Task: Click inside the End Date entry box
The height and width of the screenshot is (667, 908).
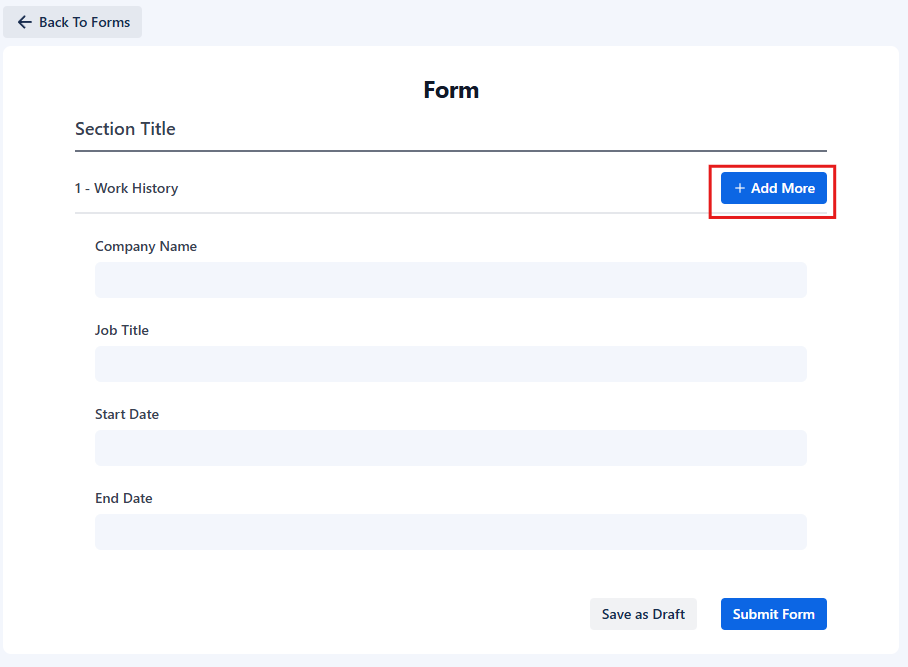Action: pyautogui.click(x=450, y=532)
